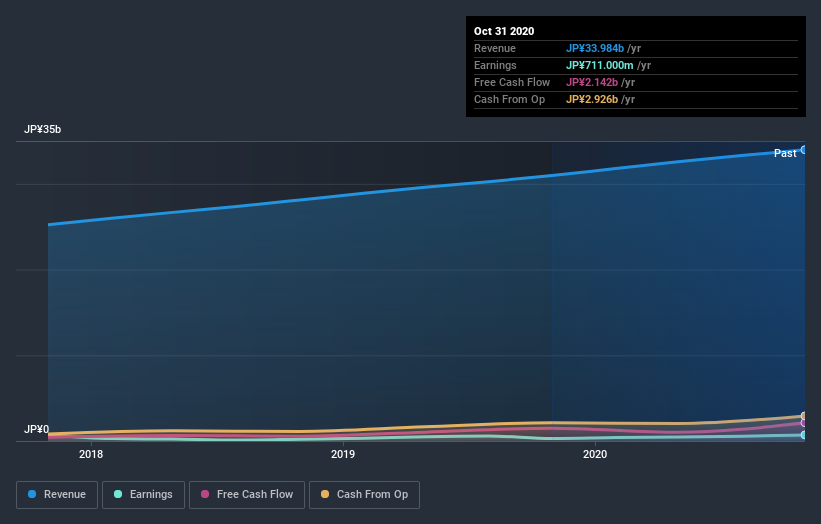Toggle the Earnings series legend button
821x524 pixels.
click(x=143, y=495)
